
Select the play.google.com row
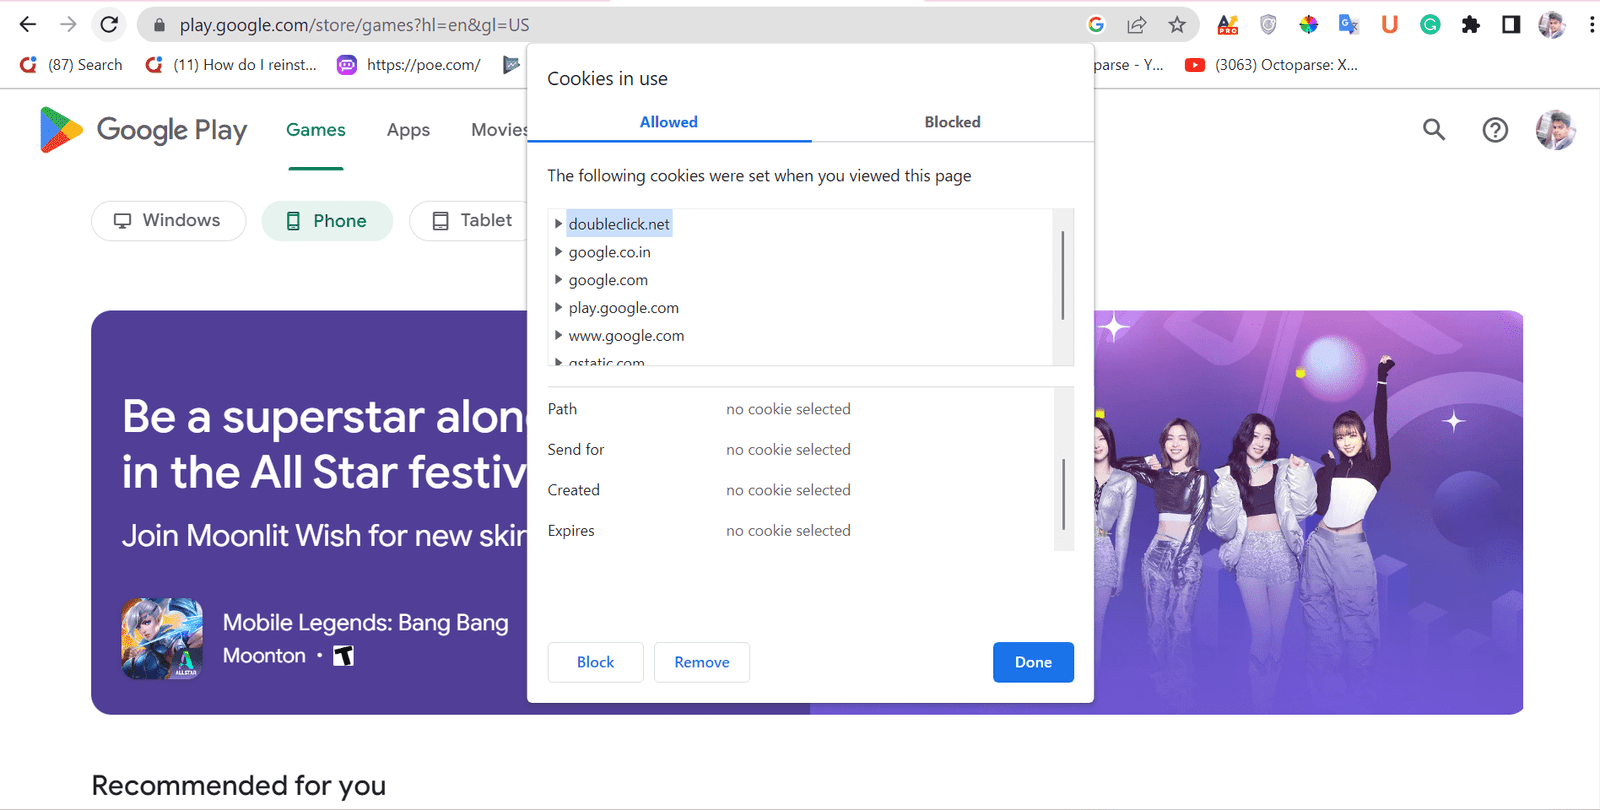coord(624,308)
